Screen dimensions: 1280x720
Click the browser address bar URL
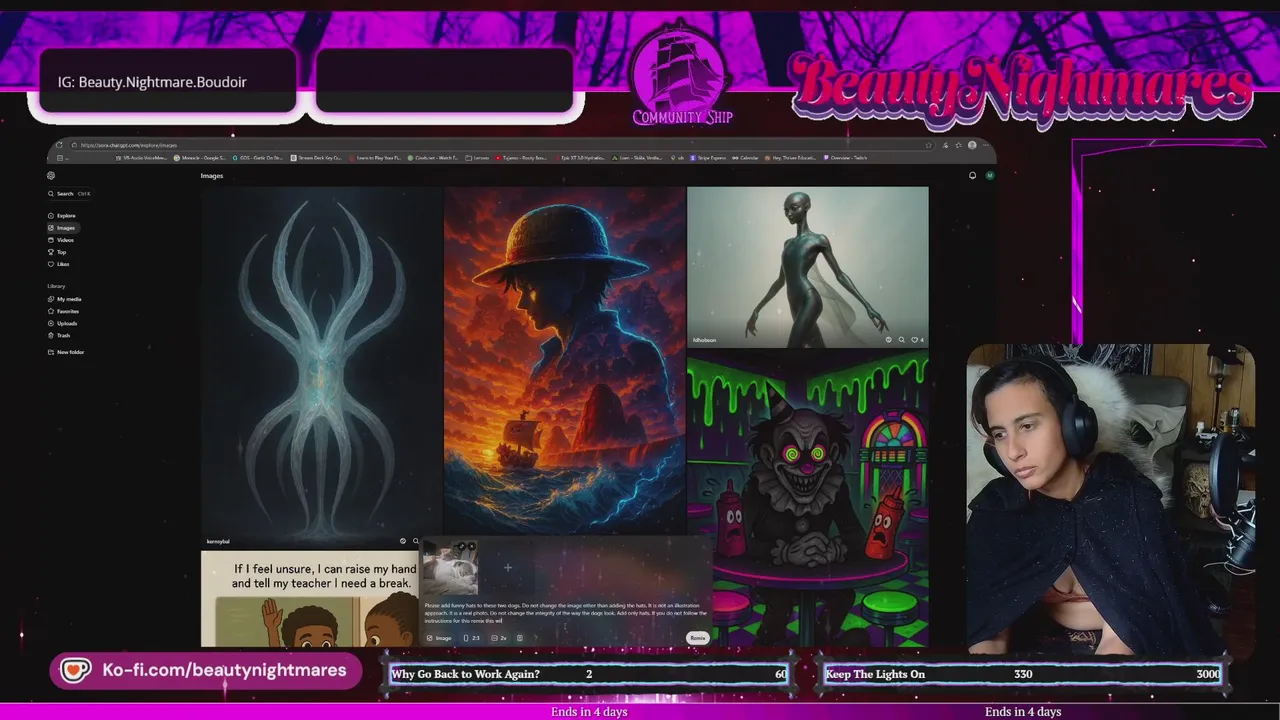click(x=129, y=145)
